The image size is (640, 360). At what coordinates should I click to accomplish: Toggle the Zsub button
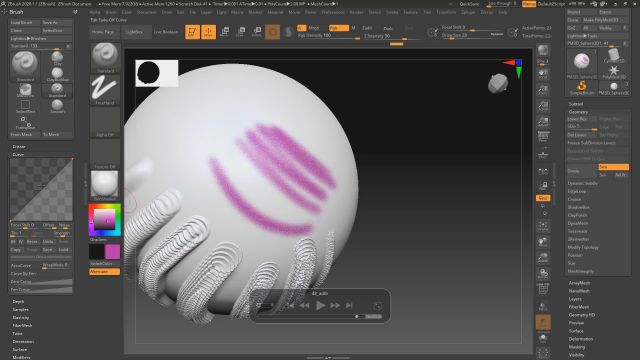(388, 28)
